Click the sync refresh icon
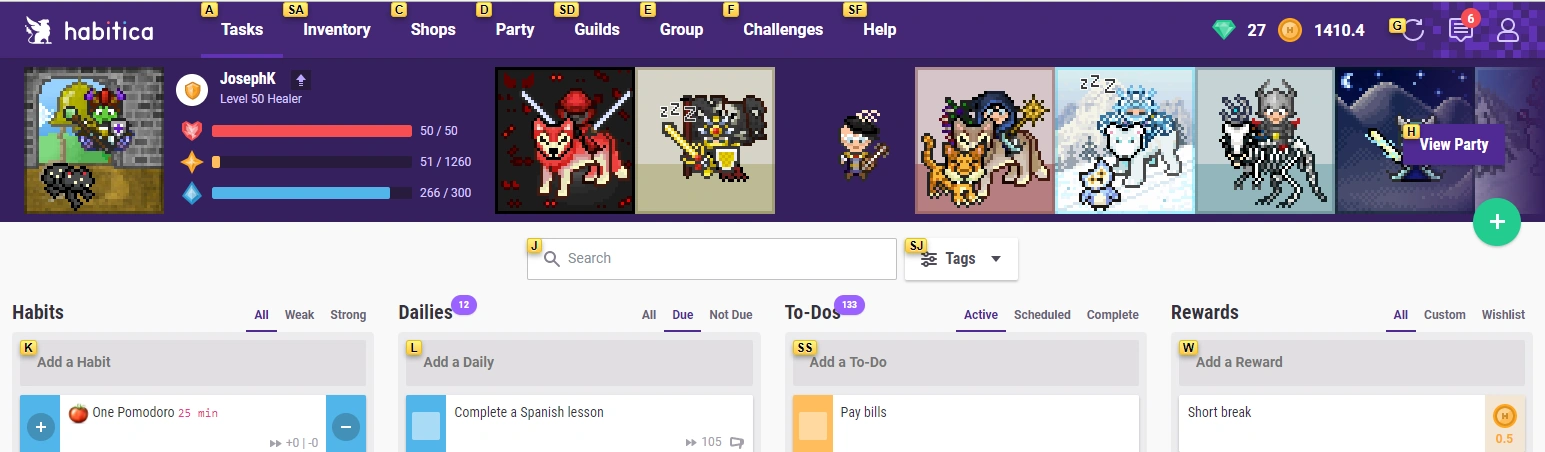The height and width of the screenshot is (452, 1545). [1412, 30]
